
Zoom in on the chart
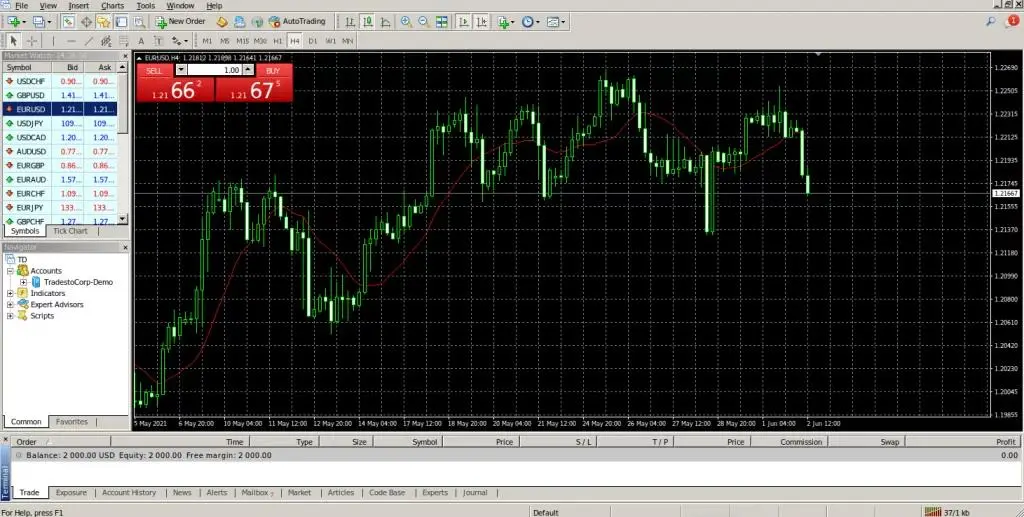[406, 22]
